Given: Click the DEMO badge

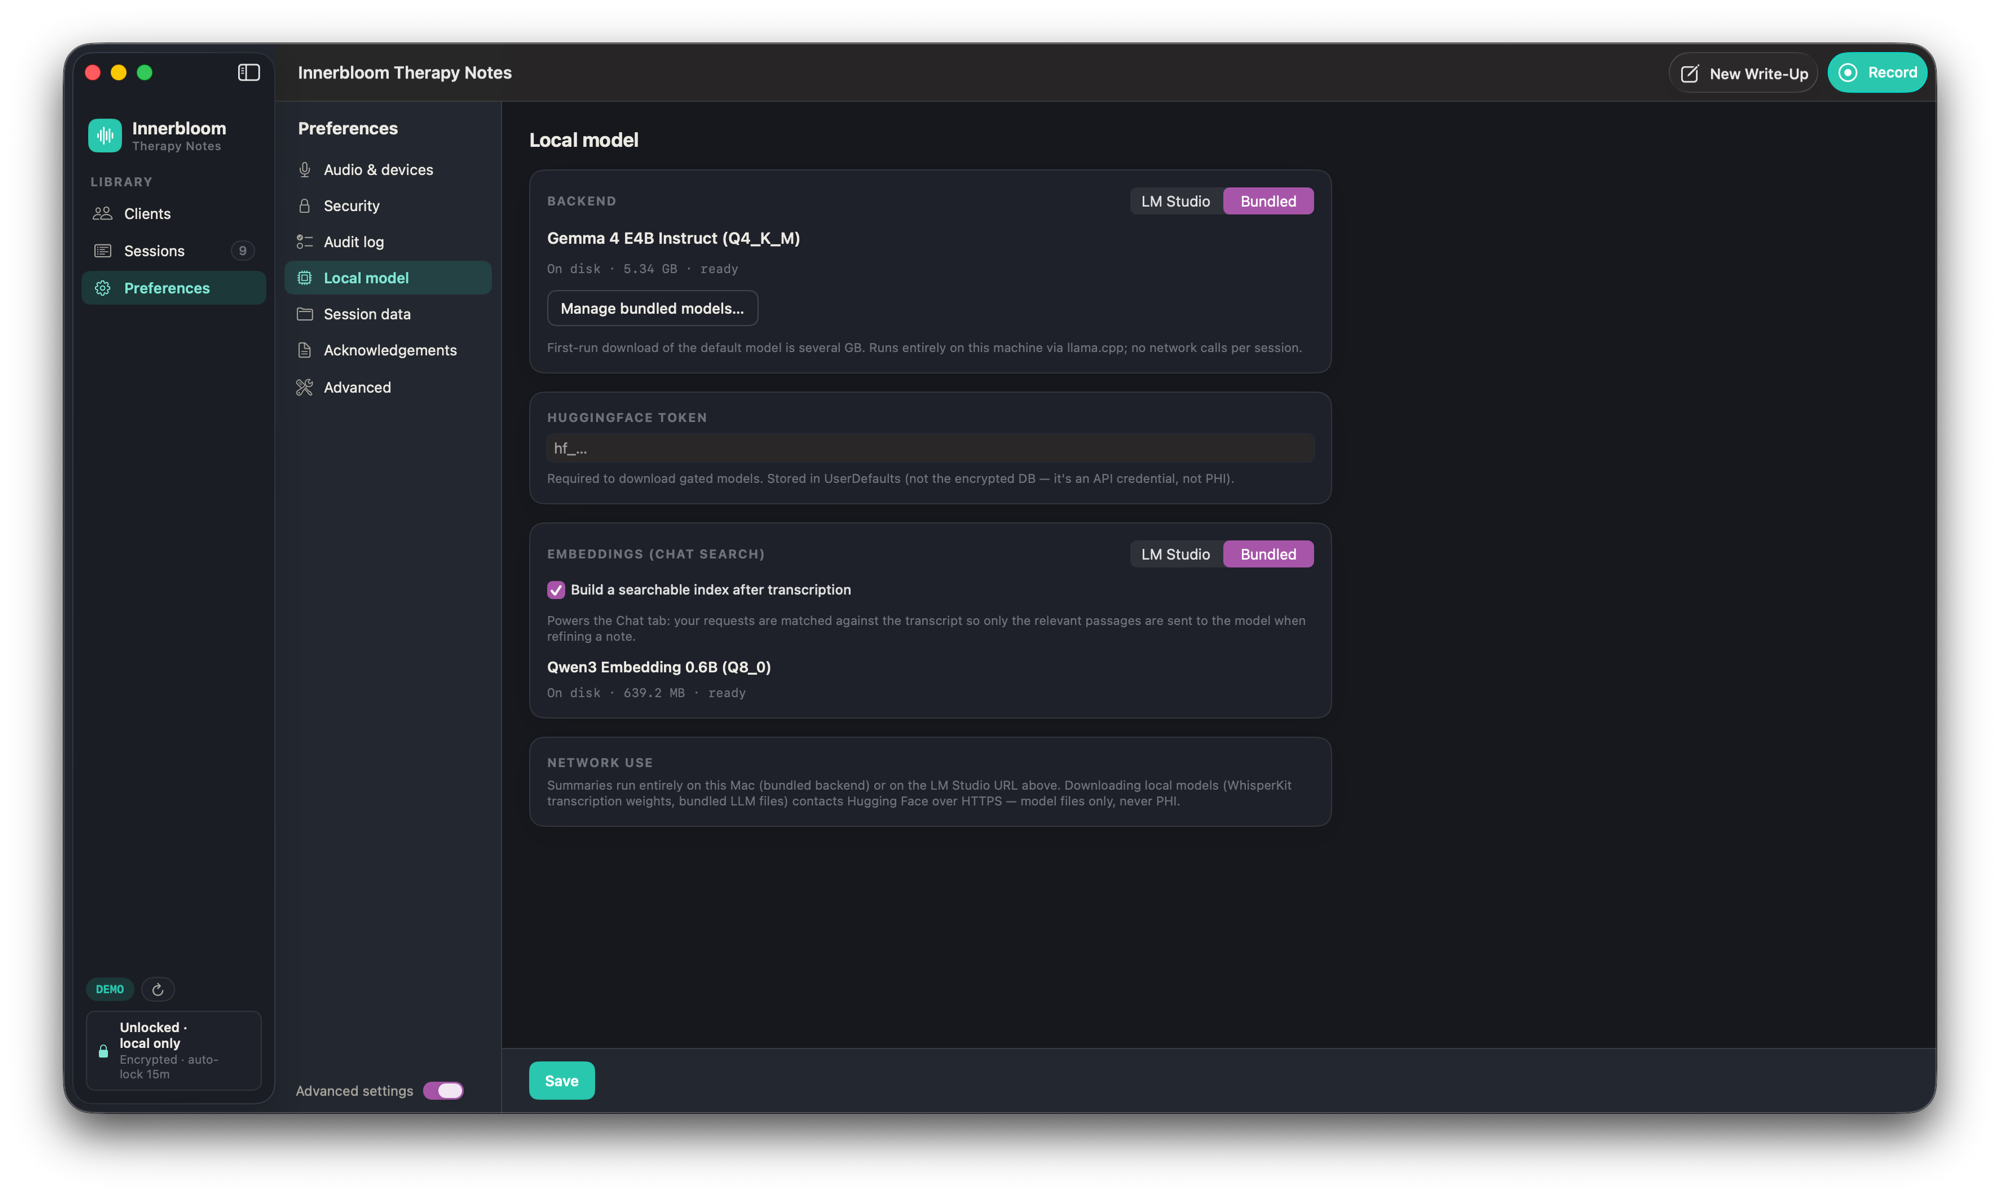Looking at the screenshot, I should (110, 989).
